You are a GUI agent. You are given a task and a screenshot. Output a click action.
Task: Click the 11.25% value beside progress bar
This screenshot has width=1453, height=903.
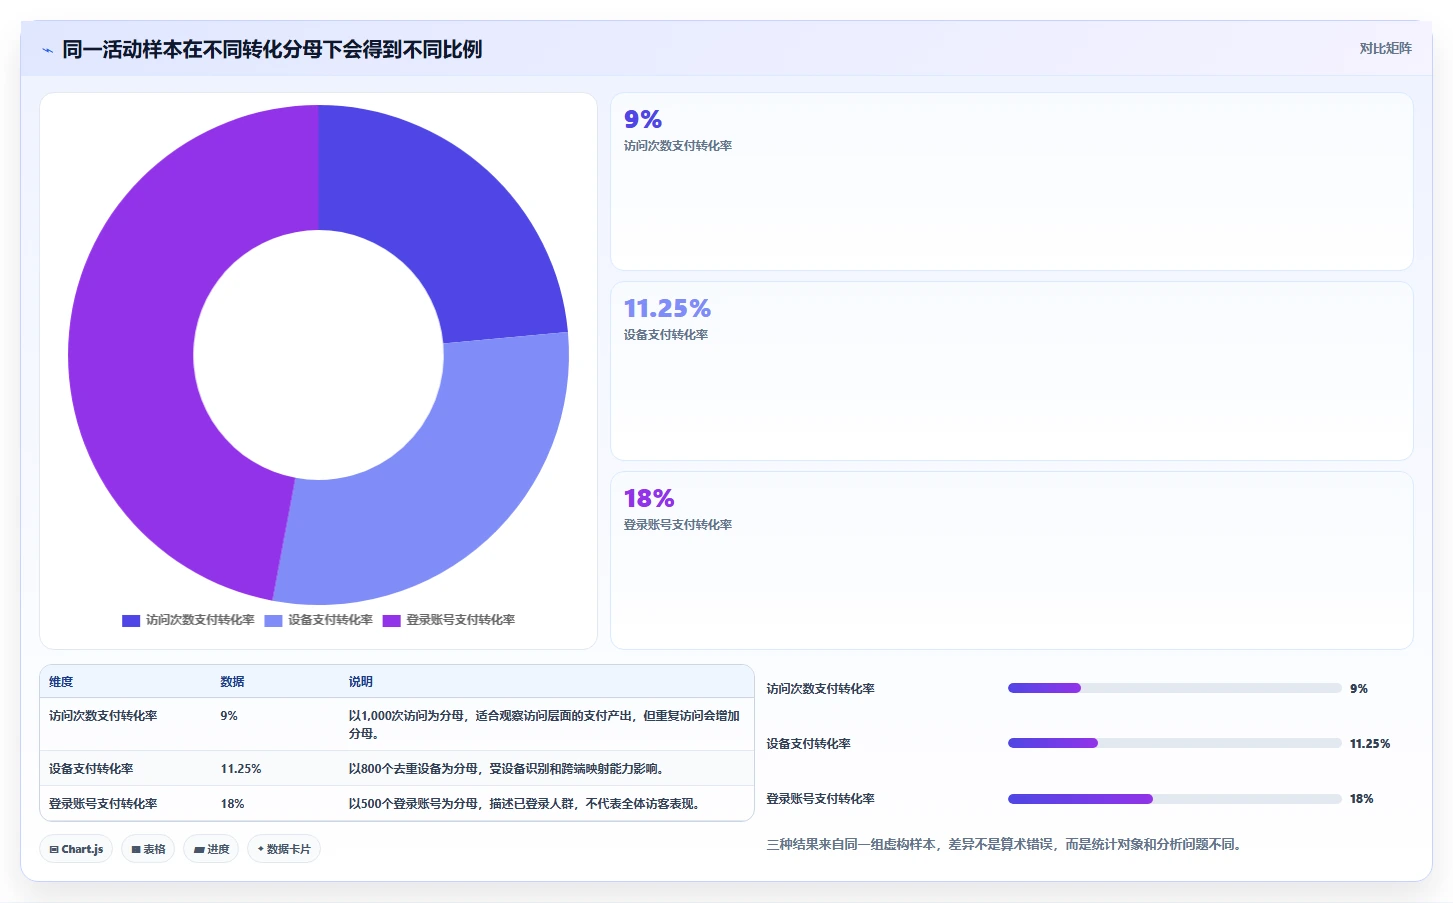[1370, 744]
